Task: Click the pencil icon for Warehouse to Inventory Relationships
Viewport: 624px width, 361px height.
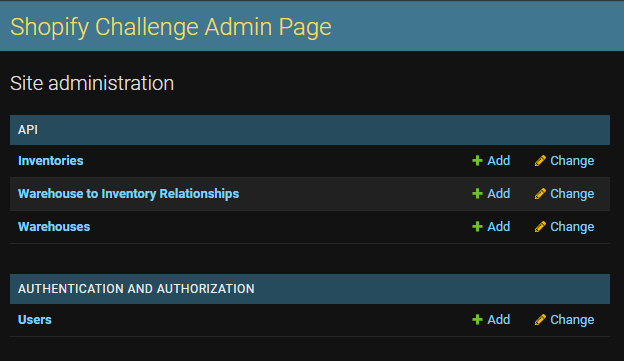Action: tap(540, 194)
